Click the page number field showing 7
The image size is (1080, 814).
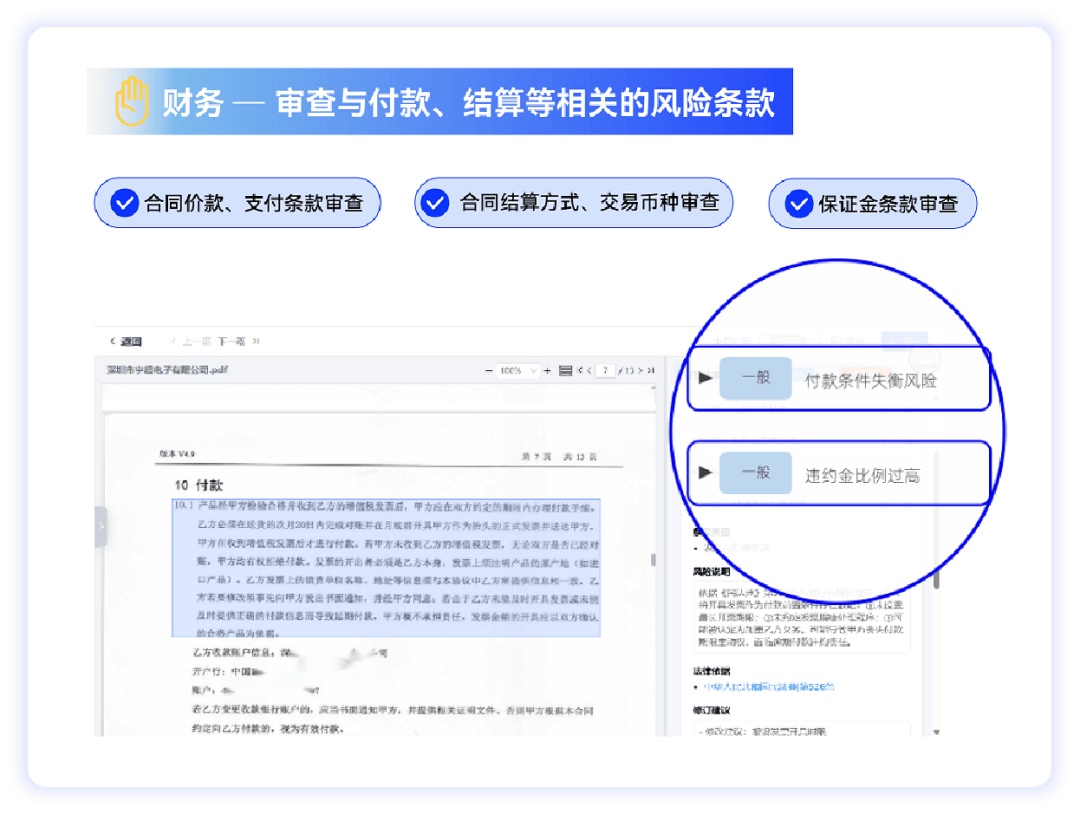[605, 371]
